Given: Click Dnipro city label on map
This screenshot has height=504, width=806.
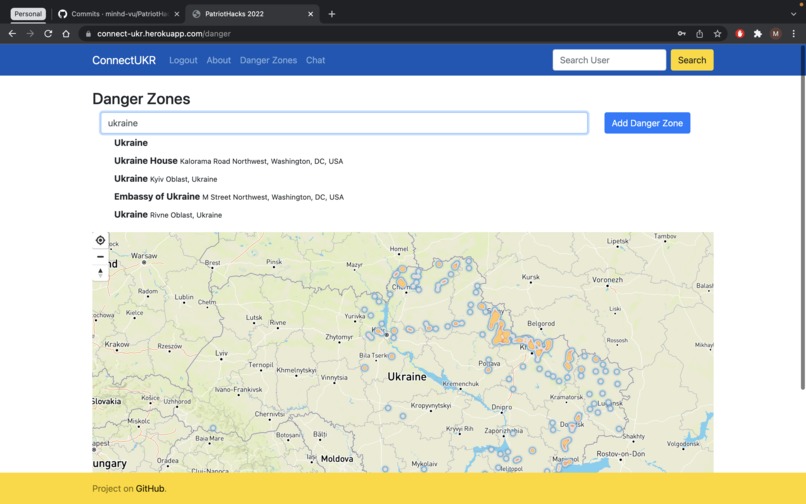Looking at the screenshot, I should [502, 407].
